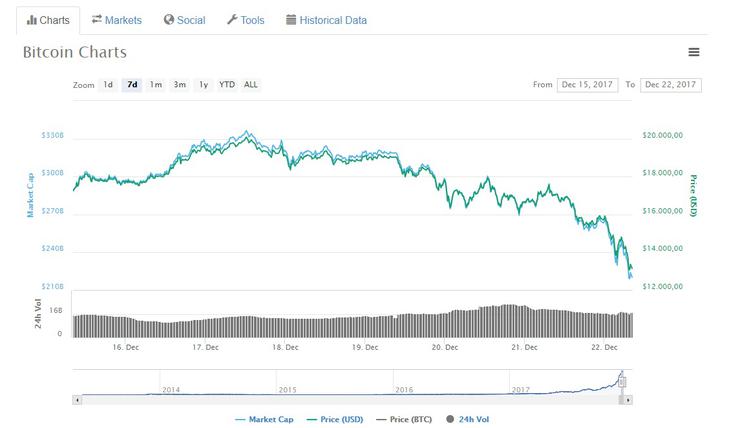Click the navigator scrollbar right arrow
Image resolution: width=736 pixels, height=428 pixels.
(629, 400)
